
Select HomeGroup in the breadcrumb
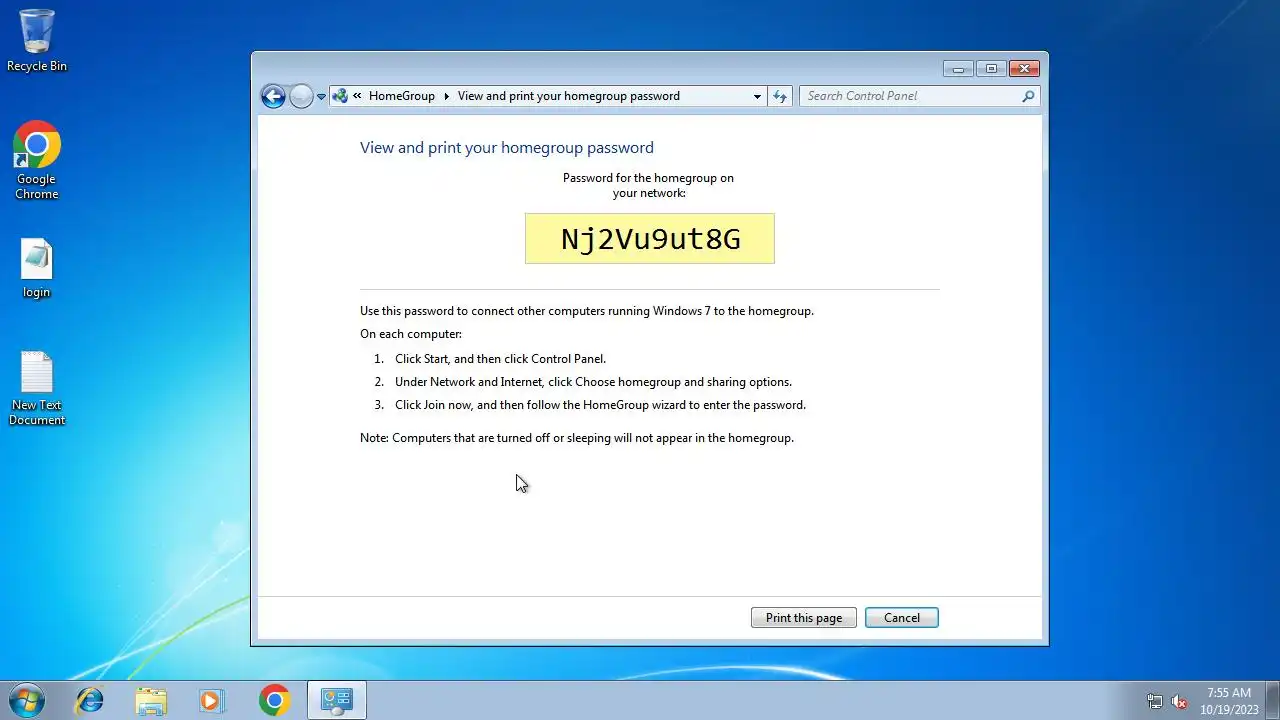[402, 96]
